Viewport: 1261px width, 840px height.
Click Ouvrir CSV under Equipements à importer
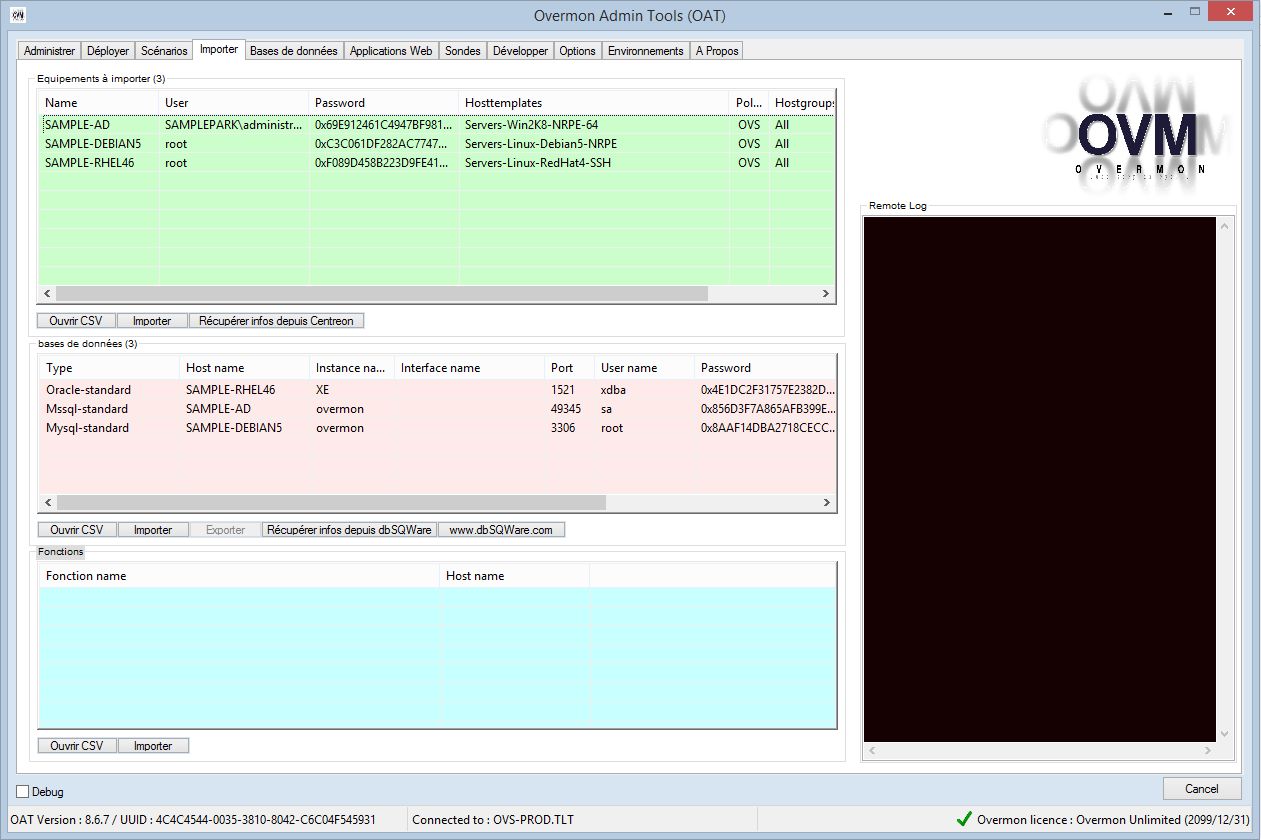click(77, 321)
